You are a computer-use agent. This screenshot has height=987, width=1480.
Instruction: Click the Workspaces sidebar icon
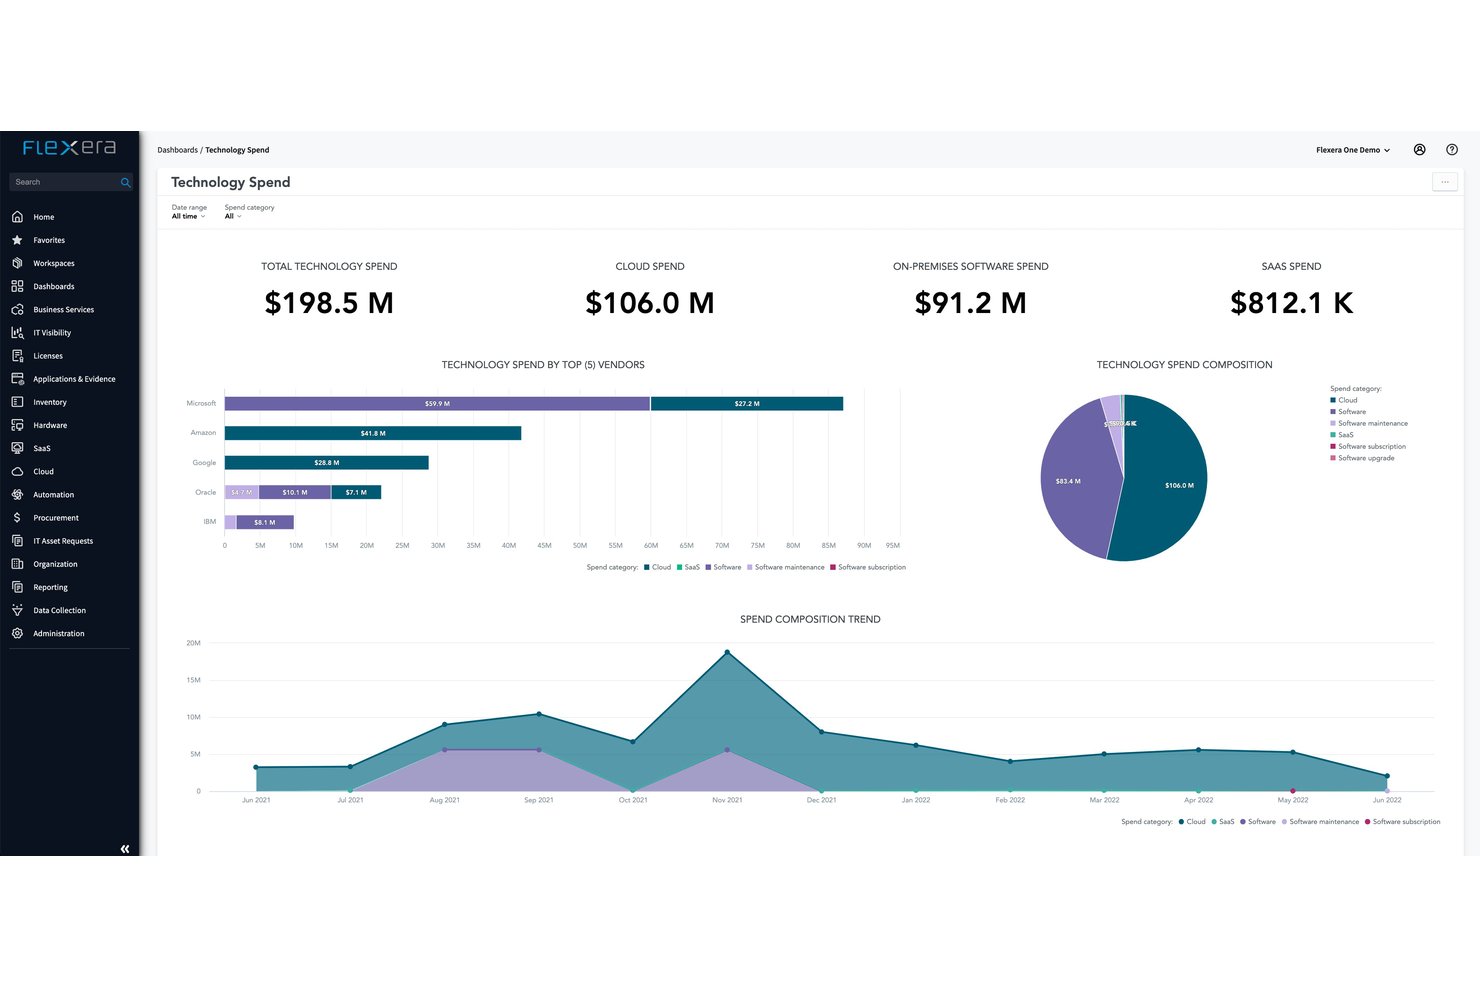coord(17,263)
